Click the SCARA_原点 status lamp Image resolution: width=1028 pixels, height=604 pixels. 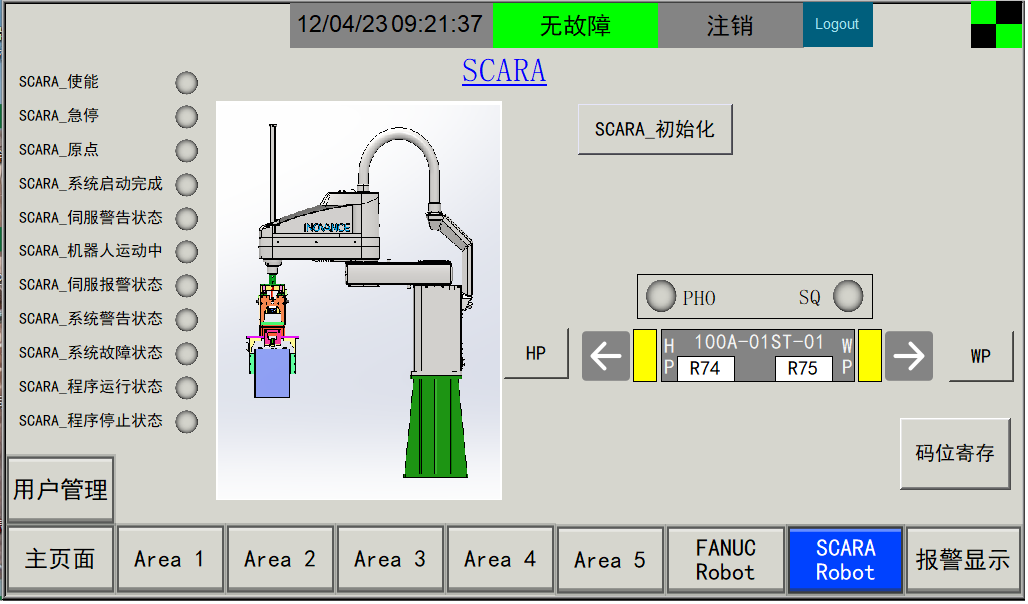click(x=187, y=151)
